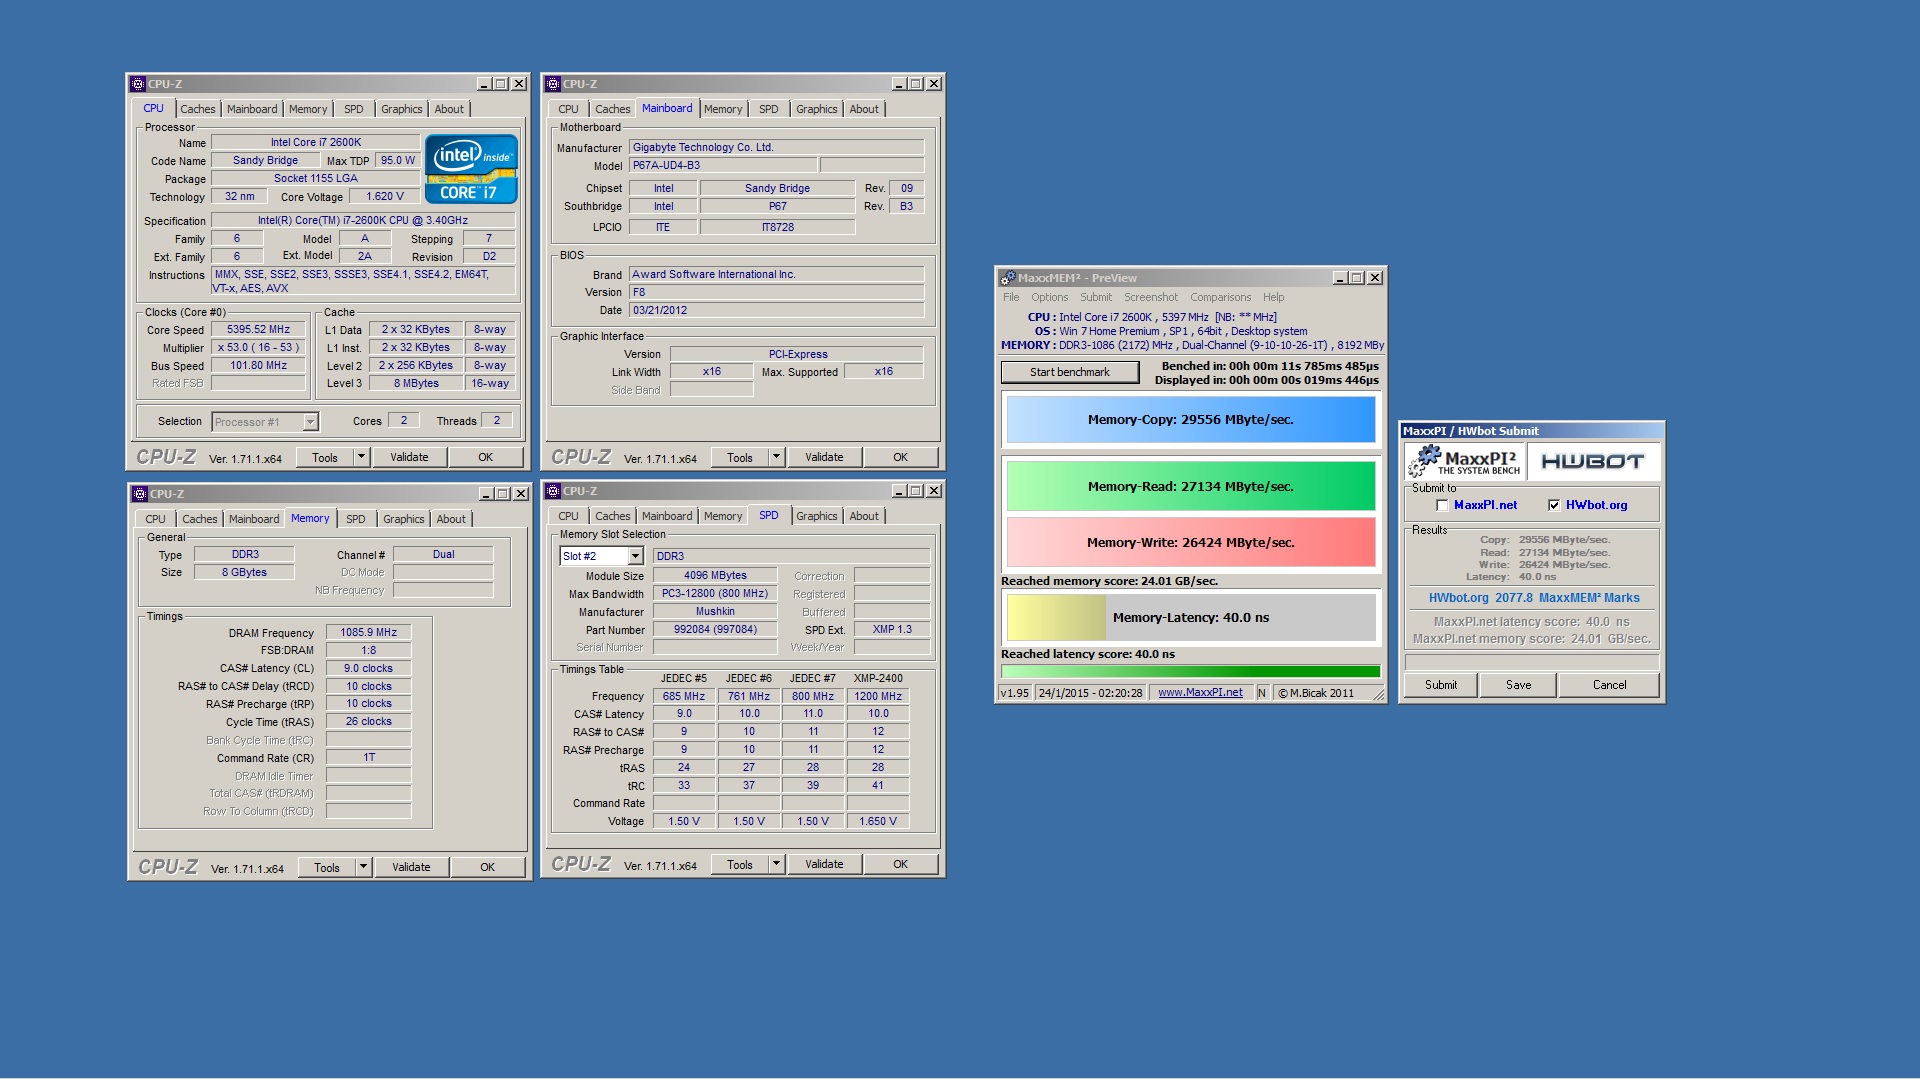Close the CPU-Z SPD window

[933, 491]
